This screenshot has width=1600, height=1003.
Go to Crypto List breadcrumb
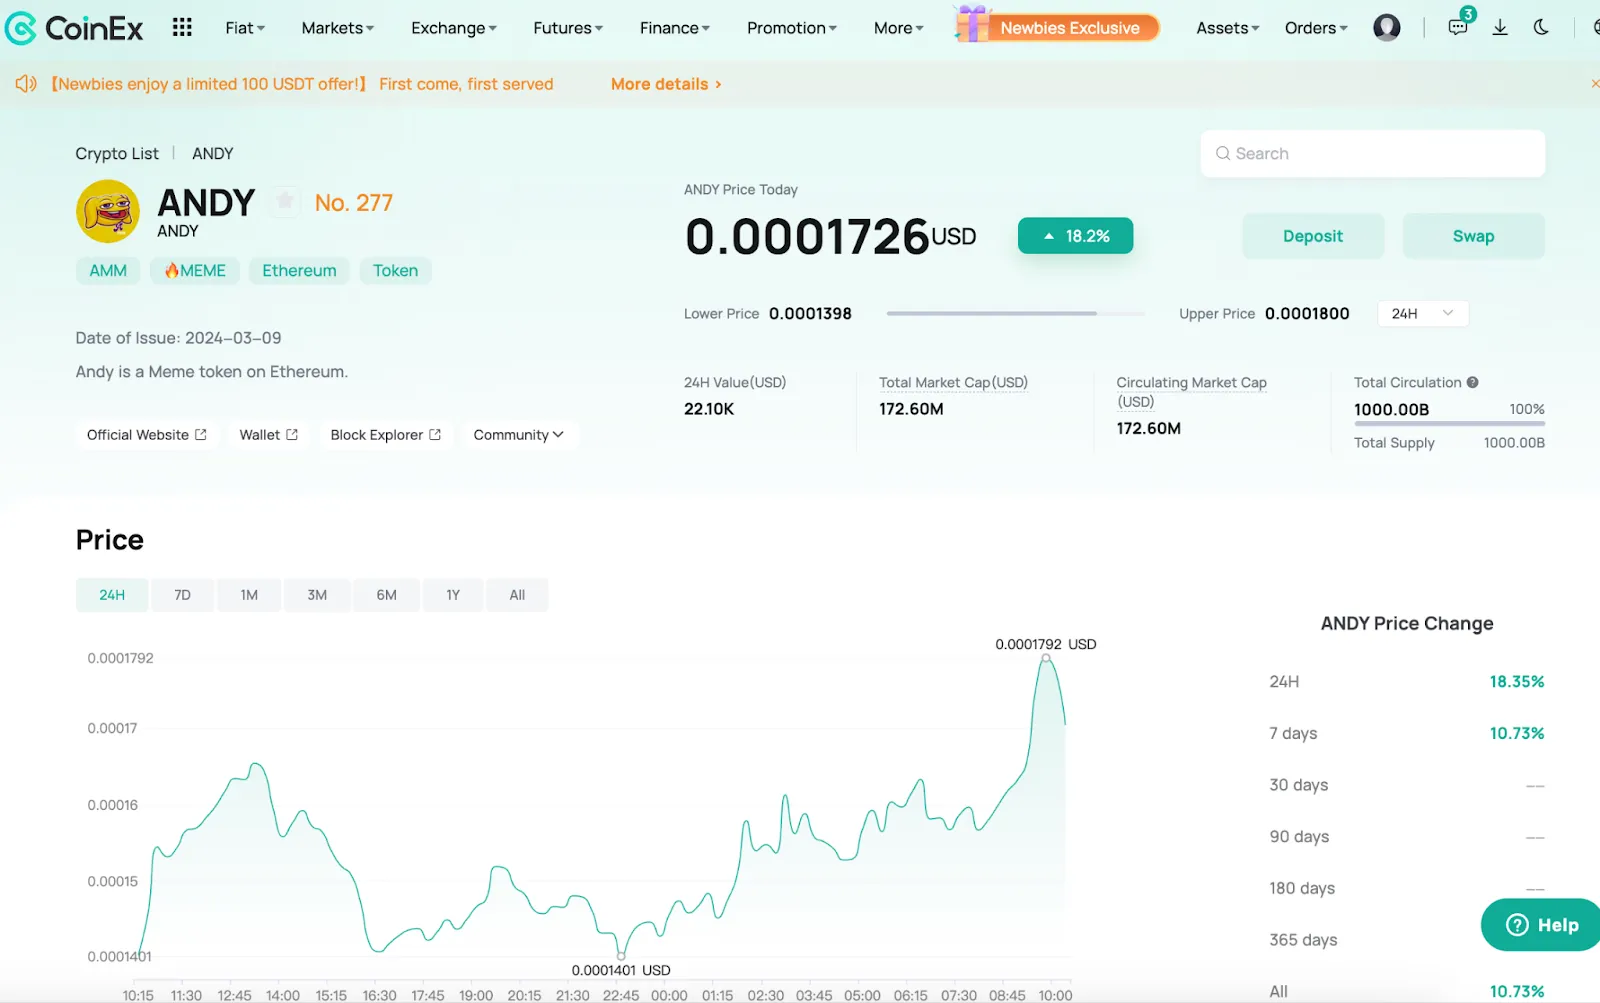(x=117, y=153)
